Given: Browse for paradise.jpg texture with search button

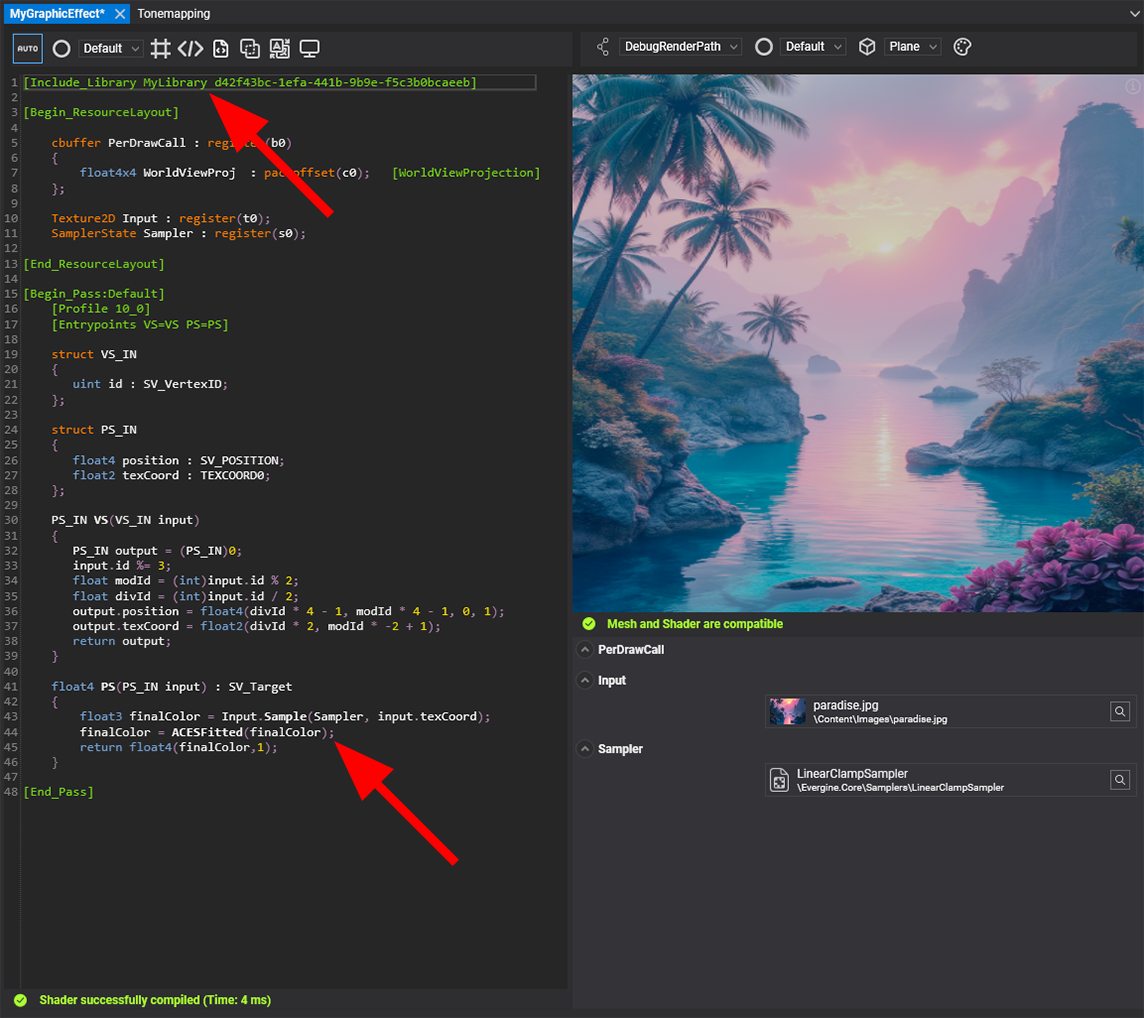Looking at the screenshot, I should click(1120, 711).
